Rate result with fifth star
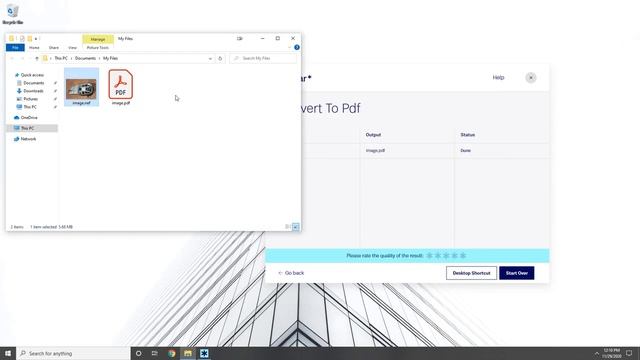The height and width of the screenshot is (360, 640). (x=463, y=256)
